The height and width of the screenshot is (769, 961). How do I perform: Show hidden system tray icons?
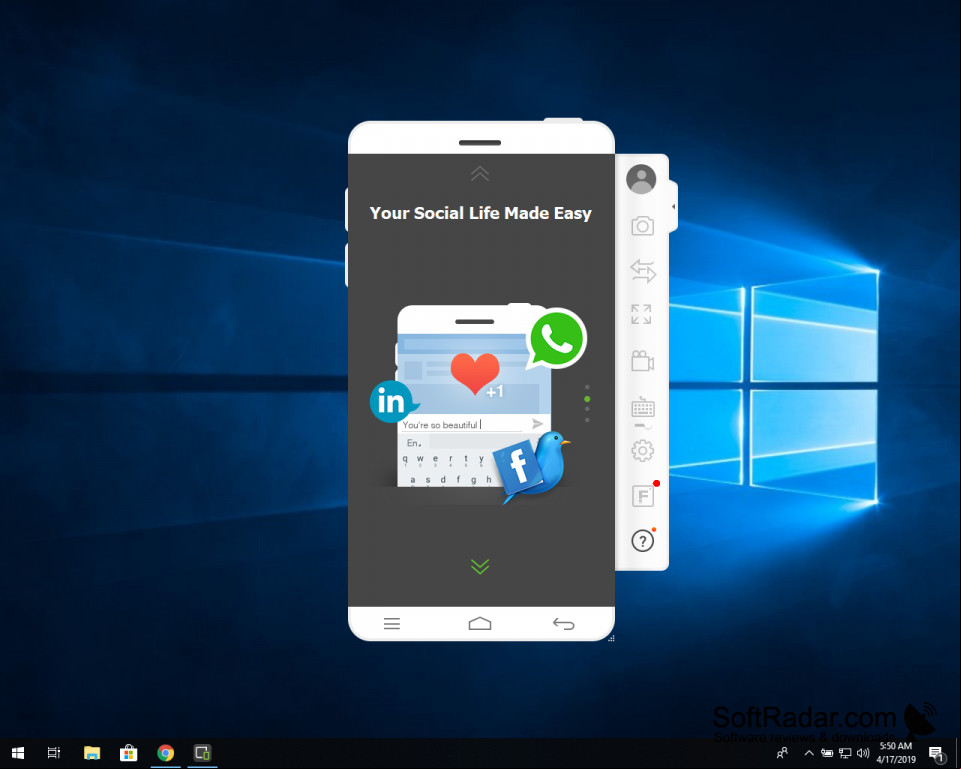(x=809, y=753)
